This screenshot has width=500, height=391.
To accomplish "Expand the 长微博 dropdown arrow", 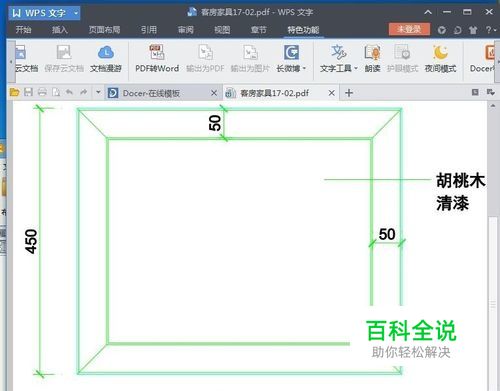I will click(x=304, y=68).
